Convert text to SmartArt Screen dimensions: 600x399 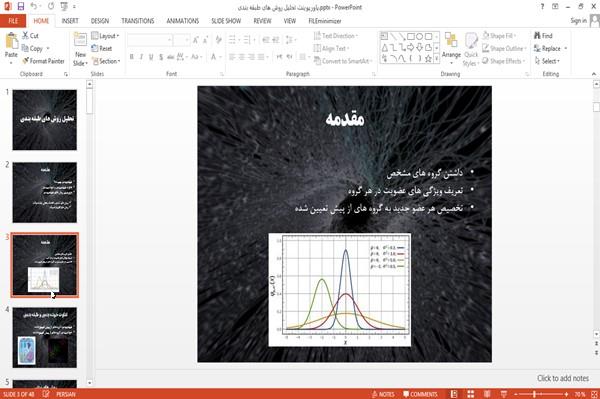coord(342,61)
